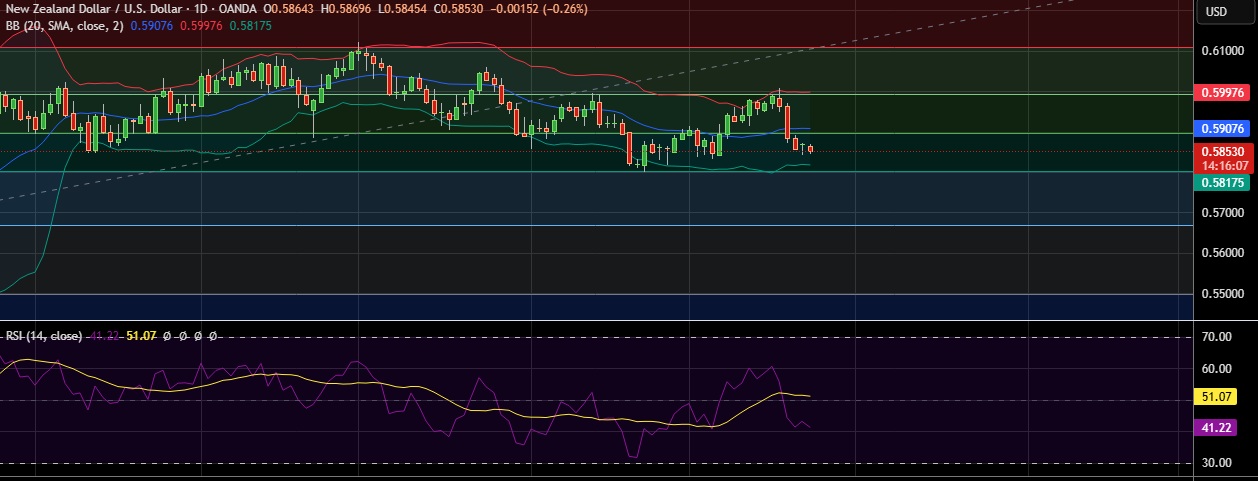Image resolution: width=1258 pixels, height=481 pixels.
Task: Open the RSI (14, close) indicator legend
Action: coord(45,336)
